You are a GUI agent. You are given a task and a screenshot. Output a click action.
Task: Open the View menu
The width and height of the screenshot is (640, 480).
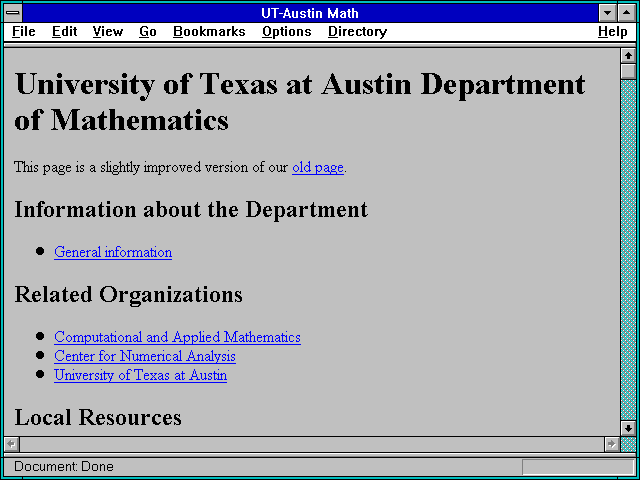(108, 32)
